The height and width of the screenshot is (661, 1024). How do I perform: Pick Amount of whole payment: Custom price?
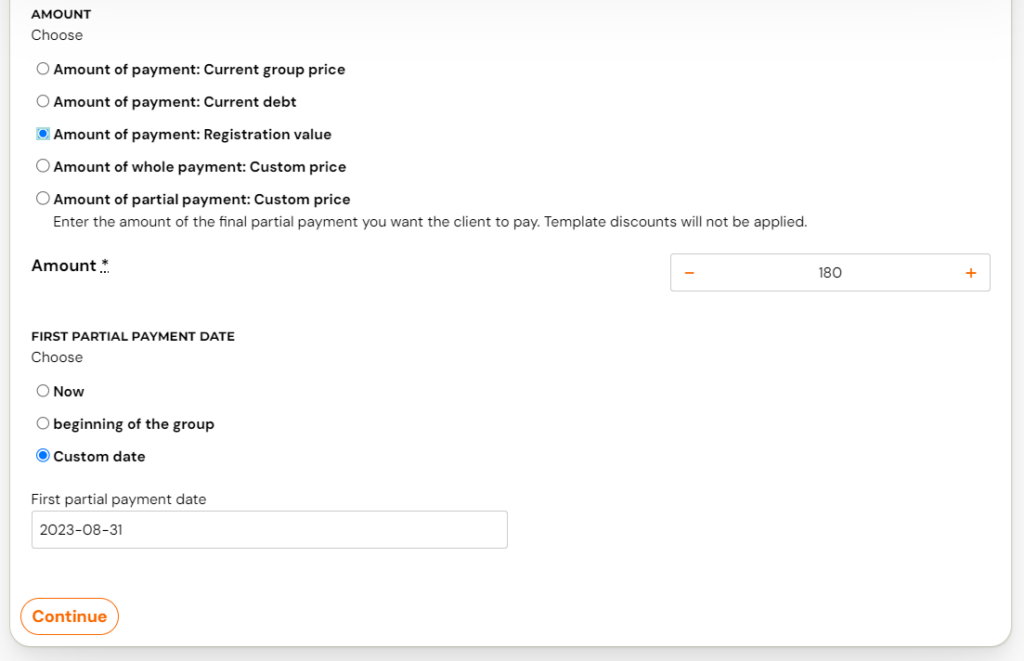42,166
